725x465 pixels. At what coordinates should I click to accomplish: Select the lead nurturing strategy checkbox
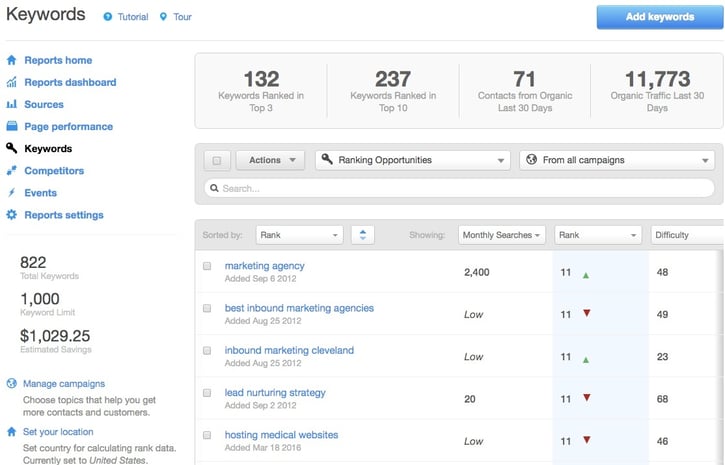click(207, 394)
